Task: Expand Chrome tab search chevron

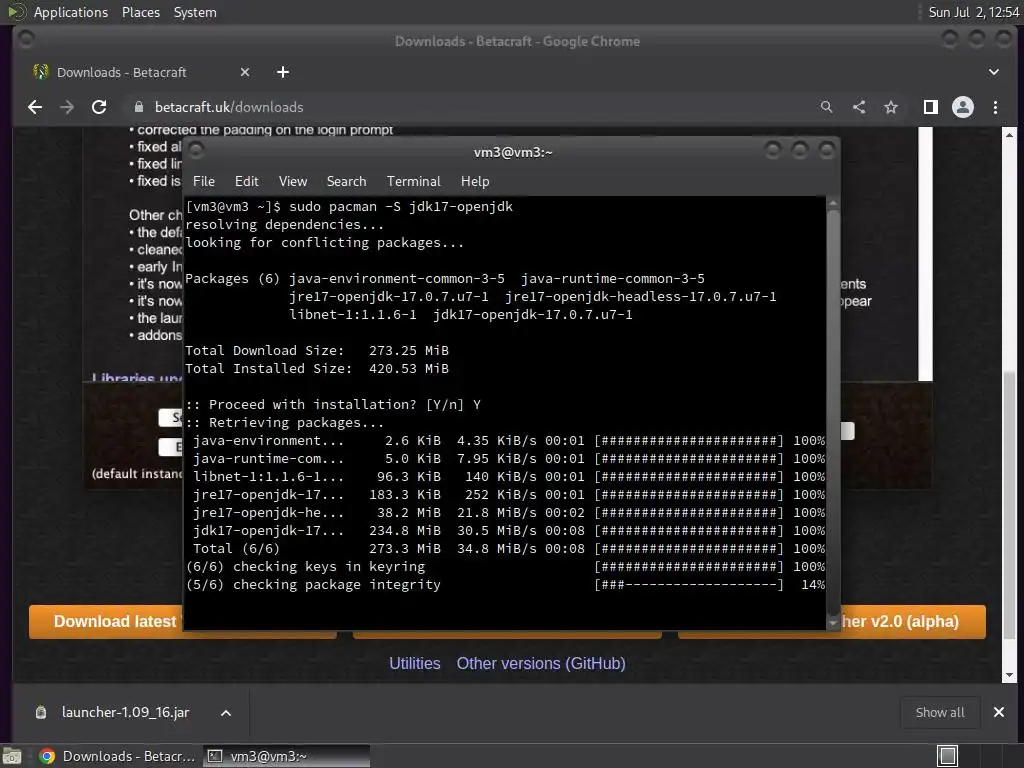Action: pyautogui.click(x=993, y=72)
